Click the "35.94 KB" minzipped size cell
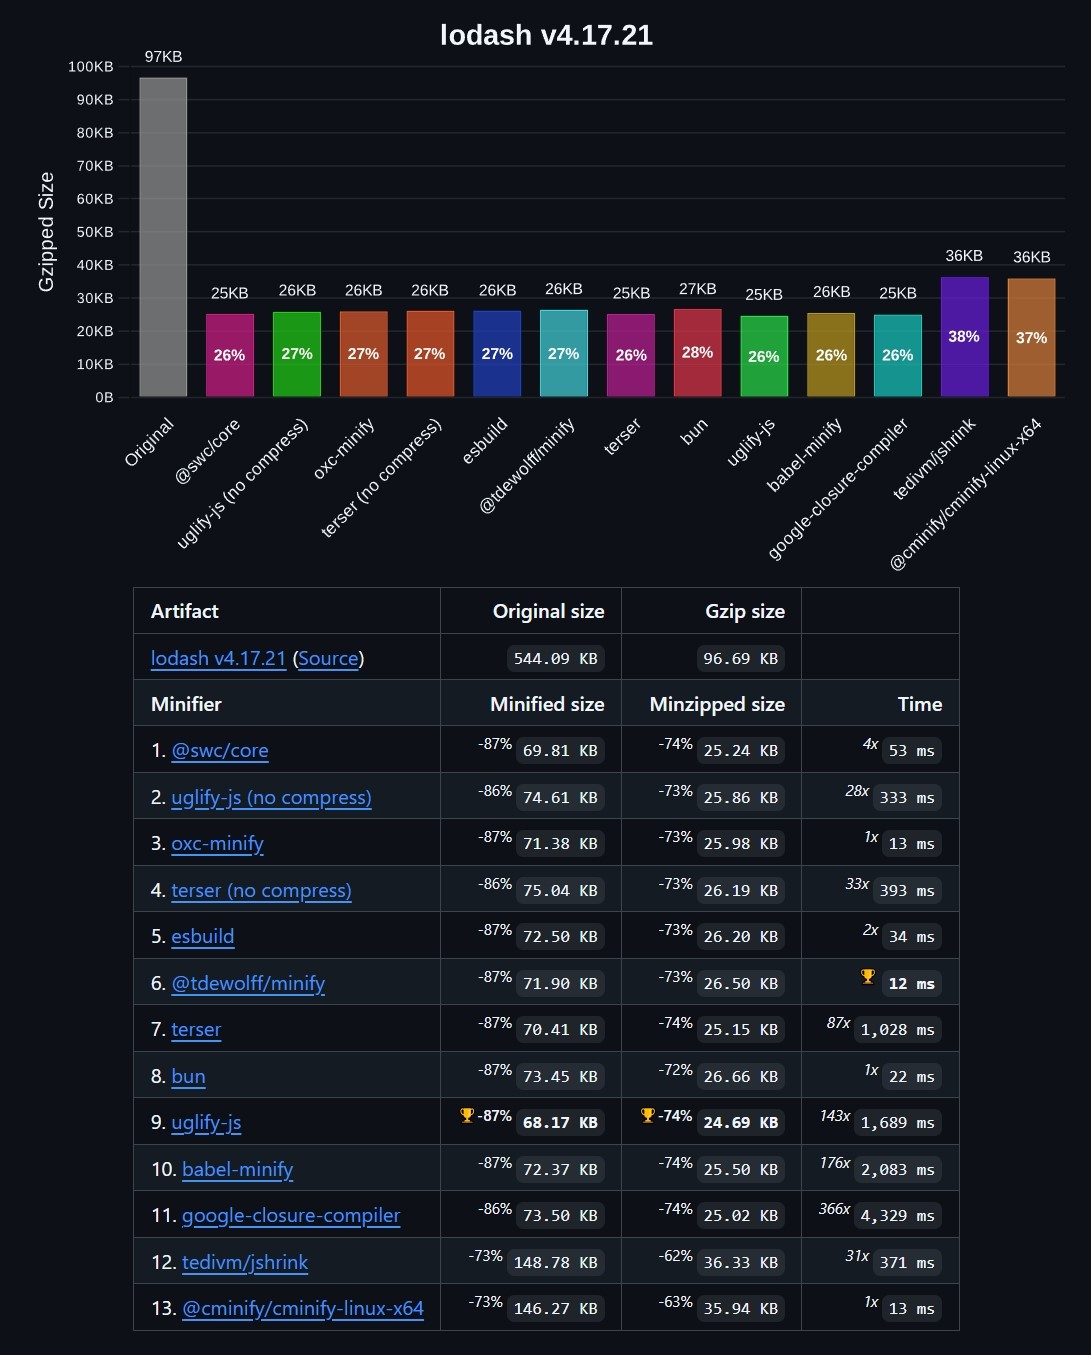The width and height of the screenshot is (1091, 1355). [x=740, y=1309]
